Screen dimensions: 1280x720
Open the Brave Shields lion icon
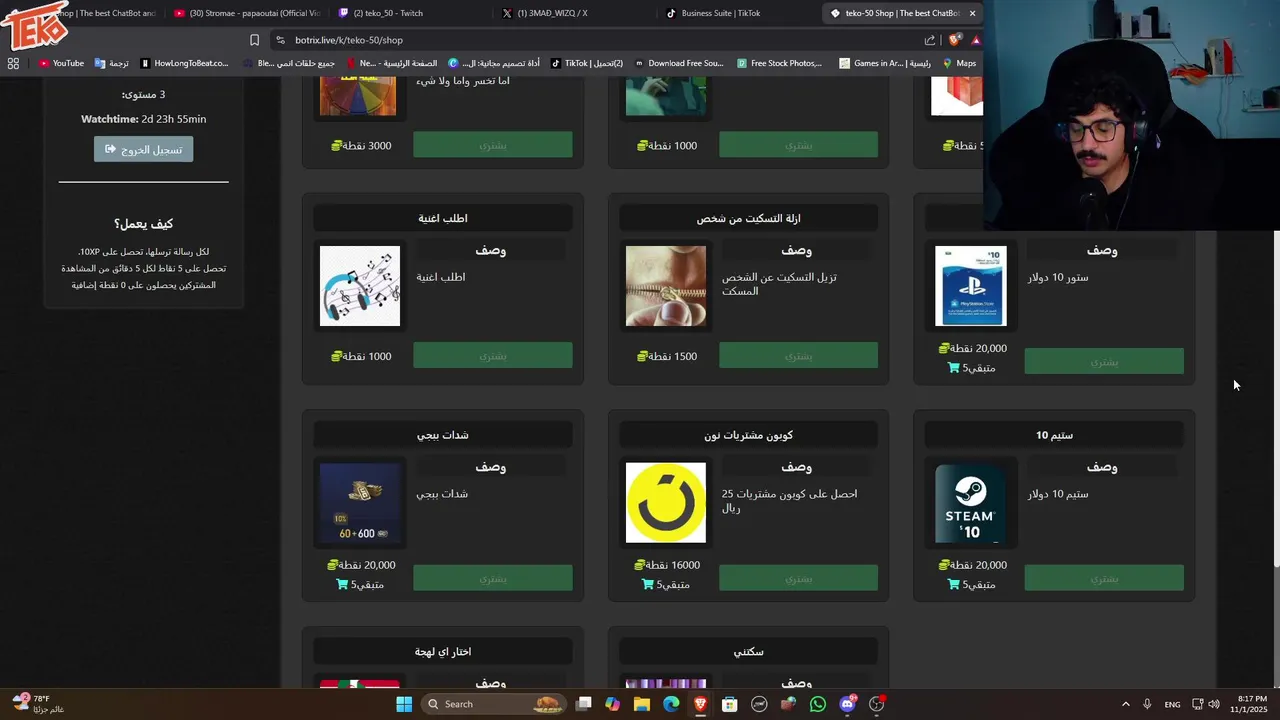click(955, 40)
